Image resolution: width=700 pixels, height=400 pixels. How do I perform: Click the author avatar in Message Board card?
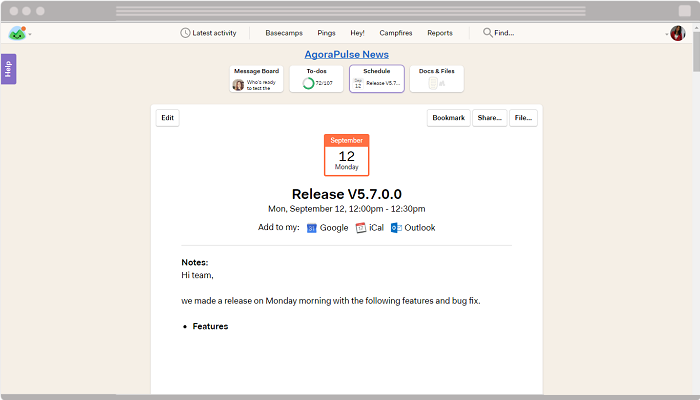pyautogui.click(x=238, y=84)
